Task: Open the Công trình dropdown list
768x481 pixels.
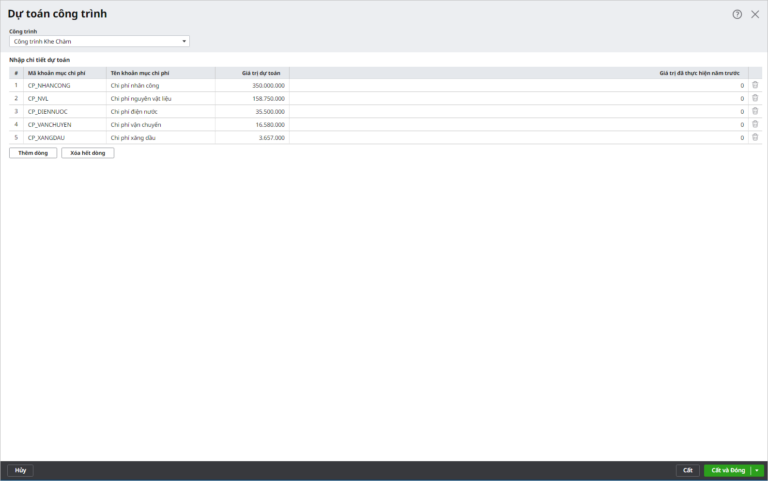Action: [x=184, y=41]
